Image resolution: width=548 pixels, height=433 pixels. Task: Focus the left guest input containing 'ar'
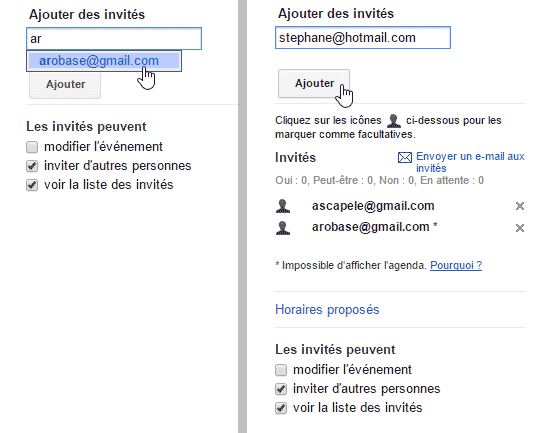(x=114, y=38)
